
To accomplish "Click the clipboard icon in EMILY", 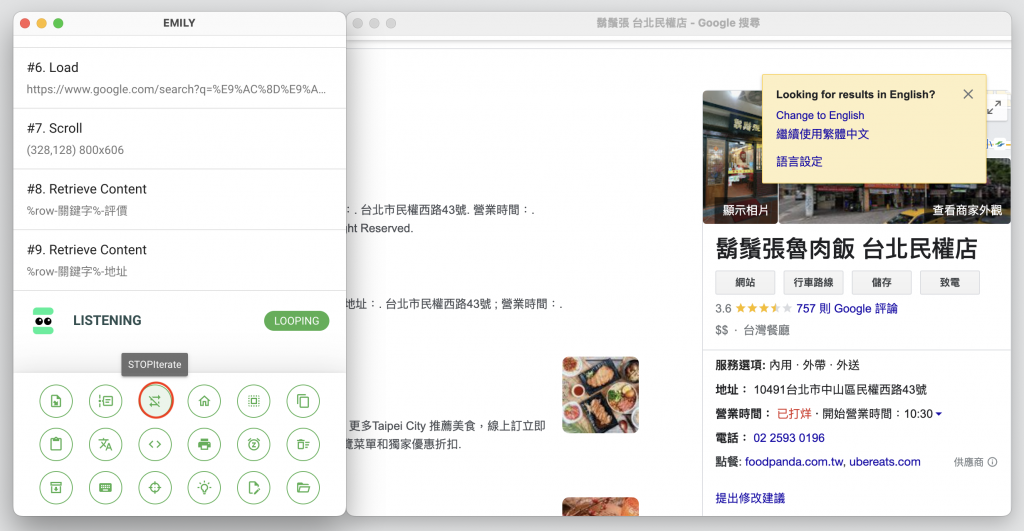I will pos(56,444).
